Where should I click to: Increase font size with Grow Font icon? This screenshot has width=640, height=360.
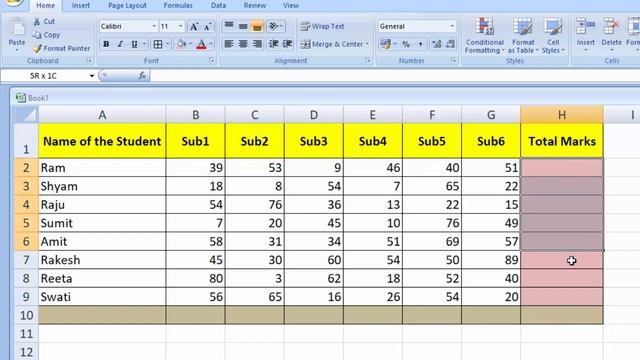tap(194, 27)
